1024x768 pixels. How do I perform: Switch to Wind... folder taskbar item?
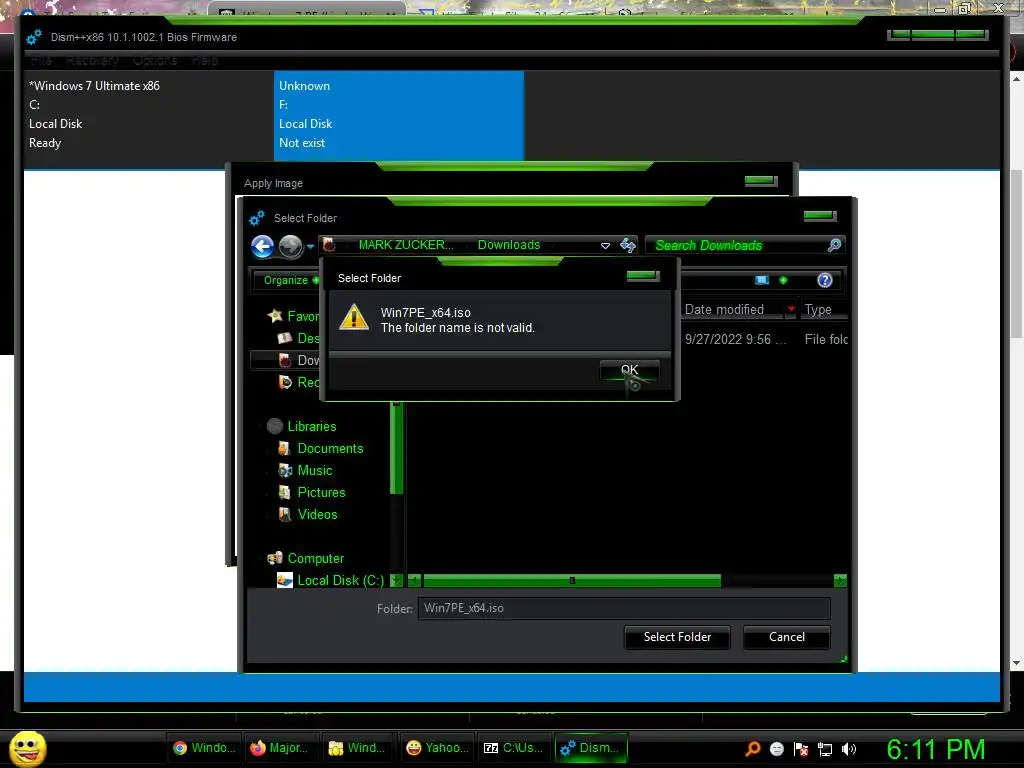(x=359, y=748)
